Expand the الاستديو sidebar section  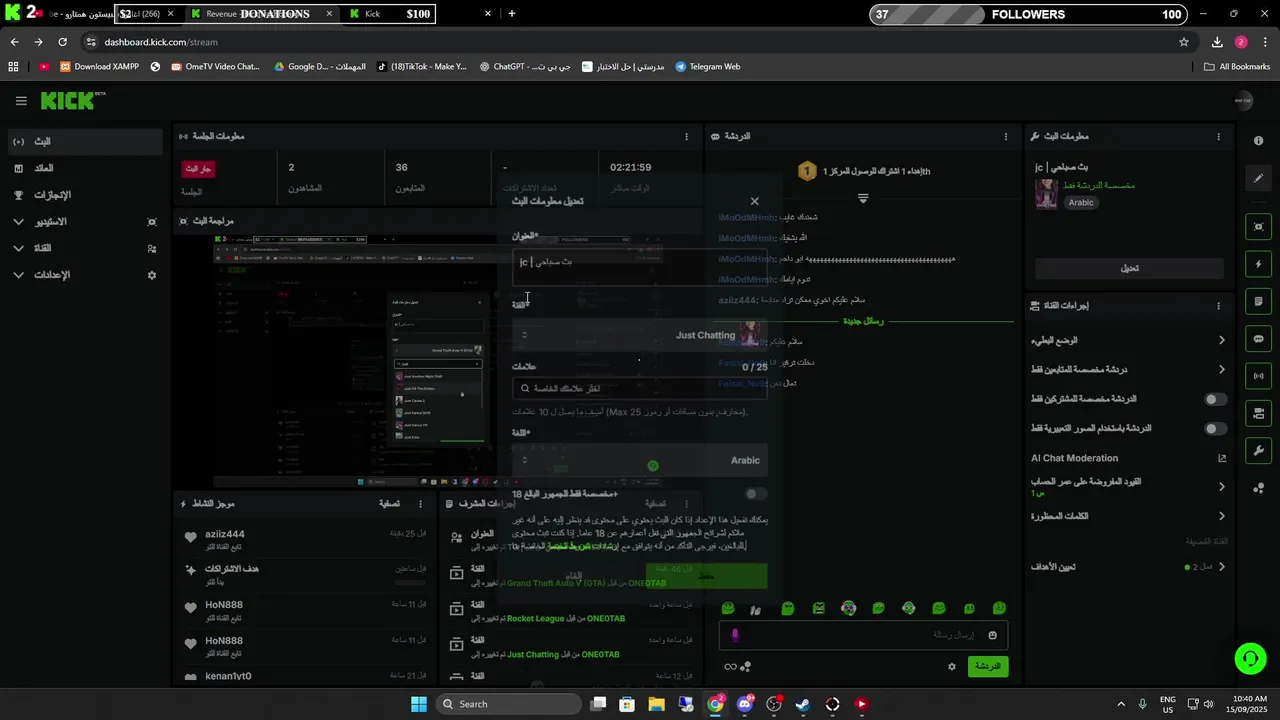(85, 222)
